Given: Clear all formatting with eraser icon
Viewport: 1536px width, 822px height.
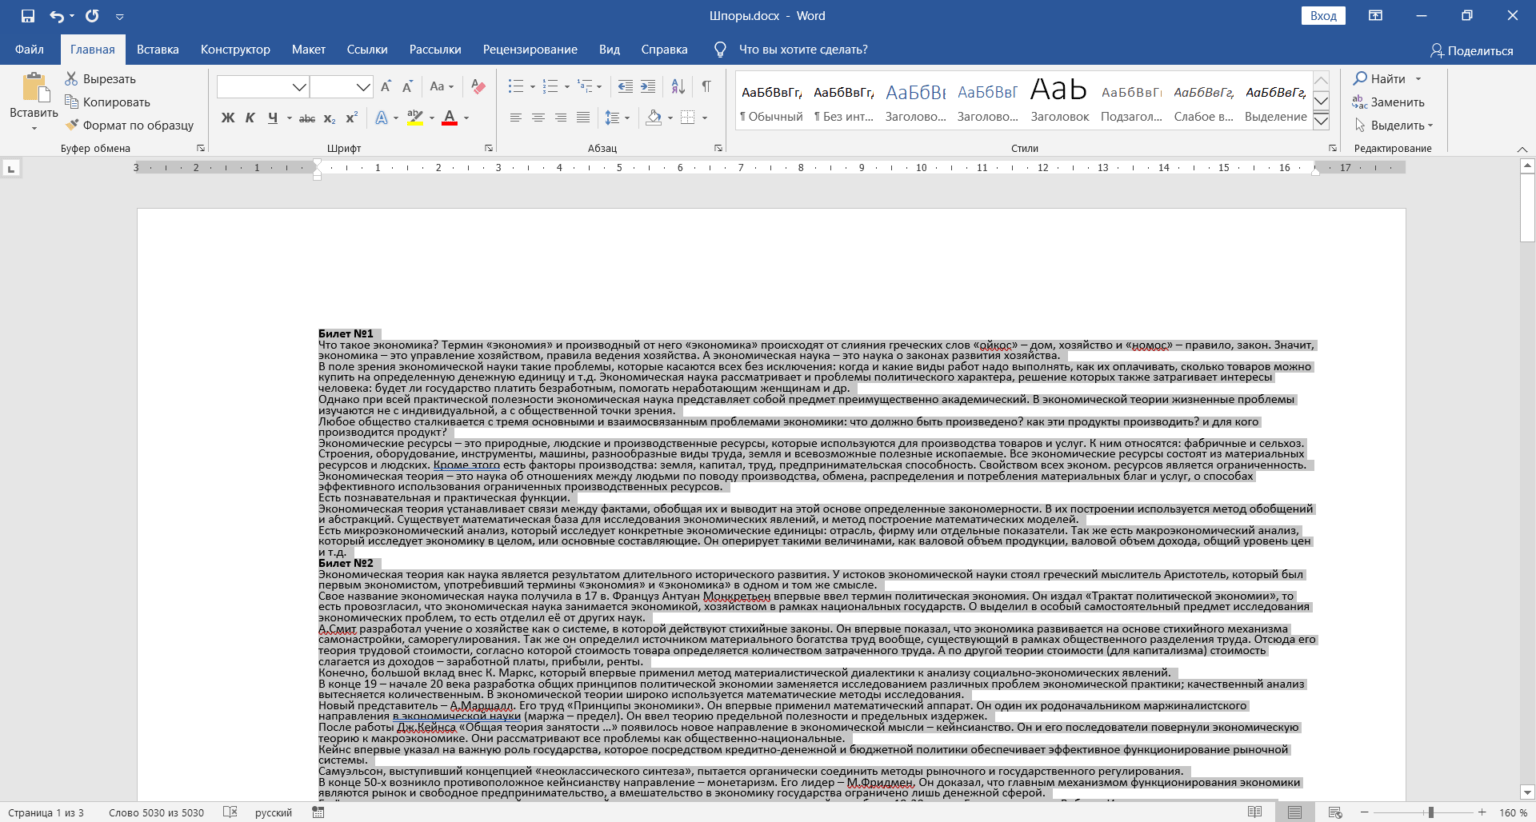Looking at the screenshot, I should [x=478, y=87].
